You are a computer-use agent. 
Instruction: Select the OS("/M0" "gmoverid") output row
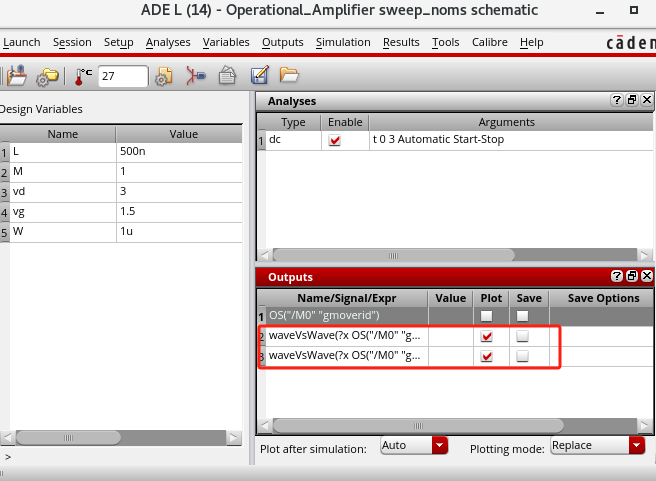455,316
